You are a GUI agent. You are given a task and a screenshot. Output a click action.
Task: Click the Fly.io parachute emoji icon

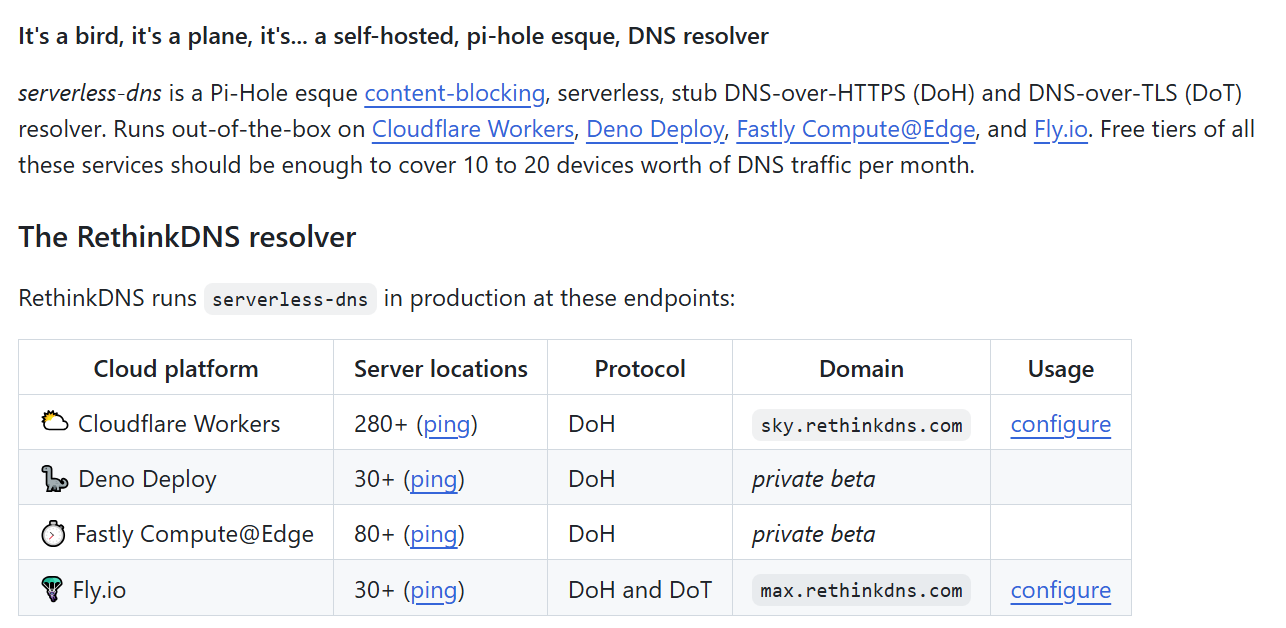(x=52, y=590)
